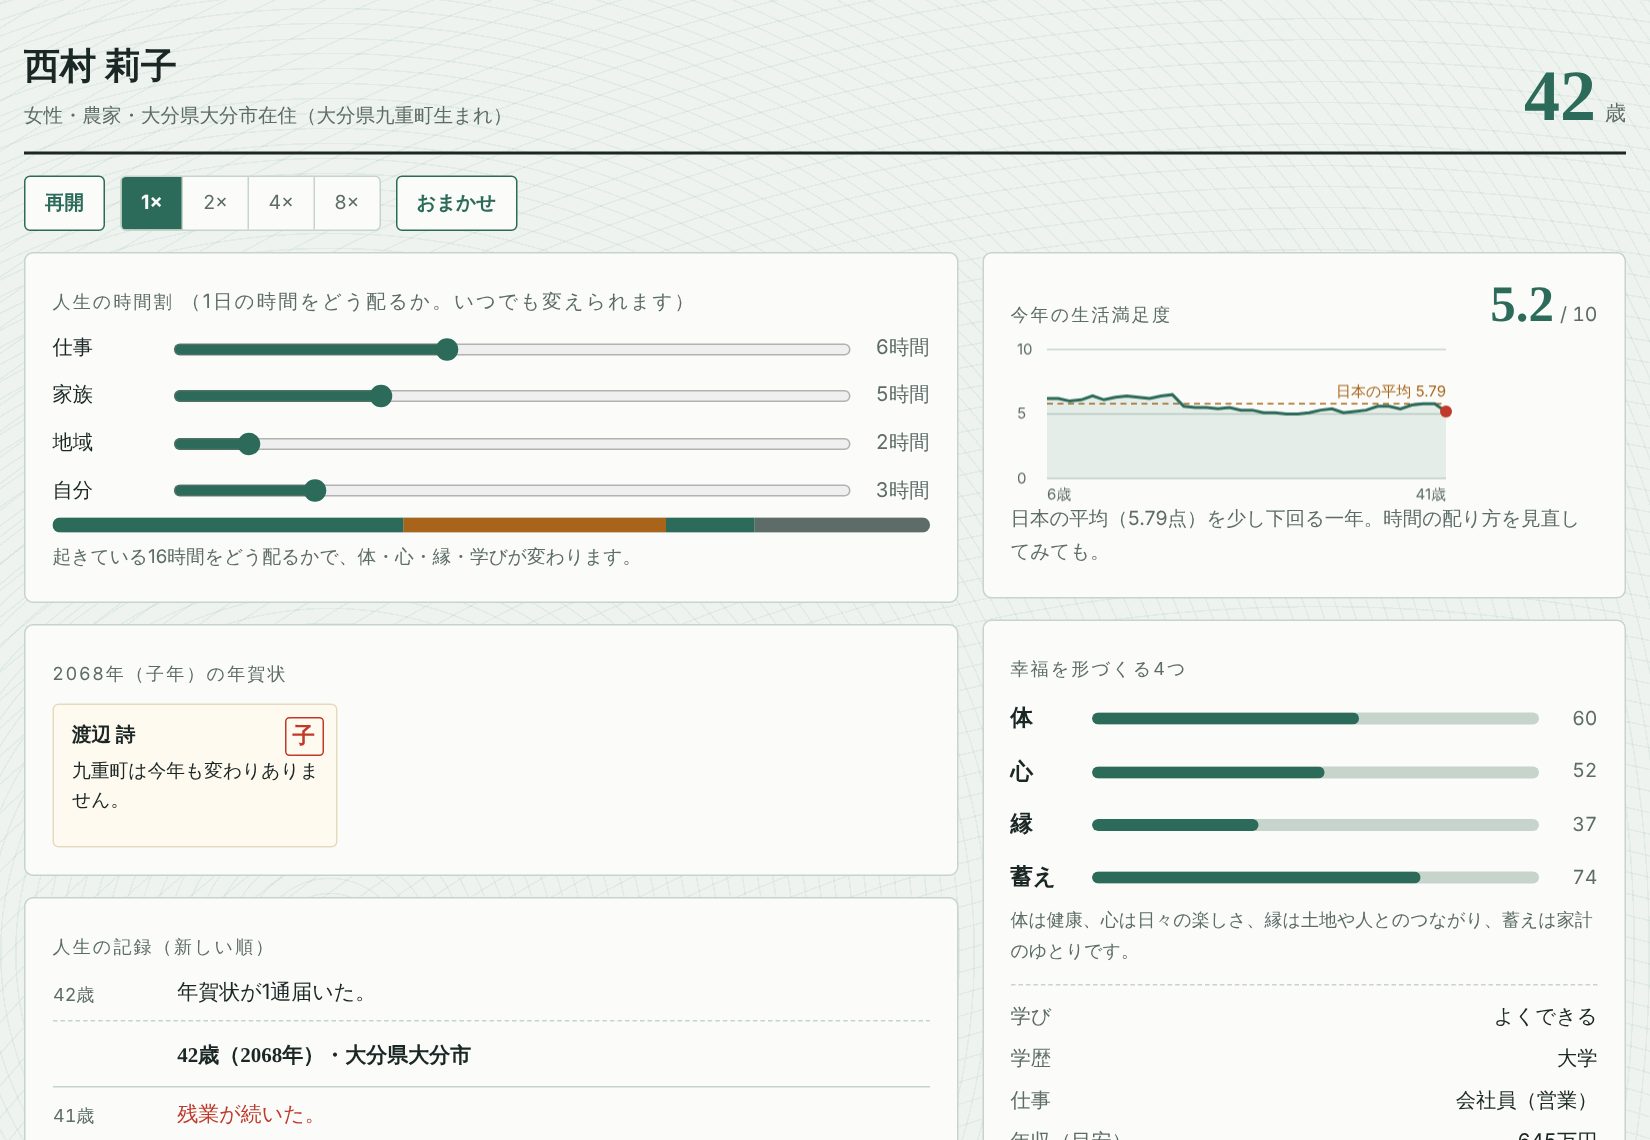Screen dimensions: 1650x1140
Task: Switch playback speed to 2×
Action: tap(215, 203)
